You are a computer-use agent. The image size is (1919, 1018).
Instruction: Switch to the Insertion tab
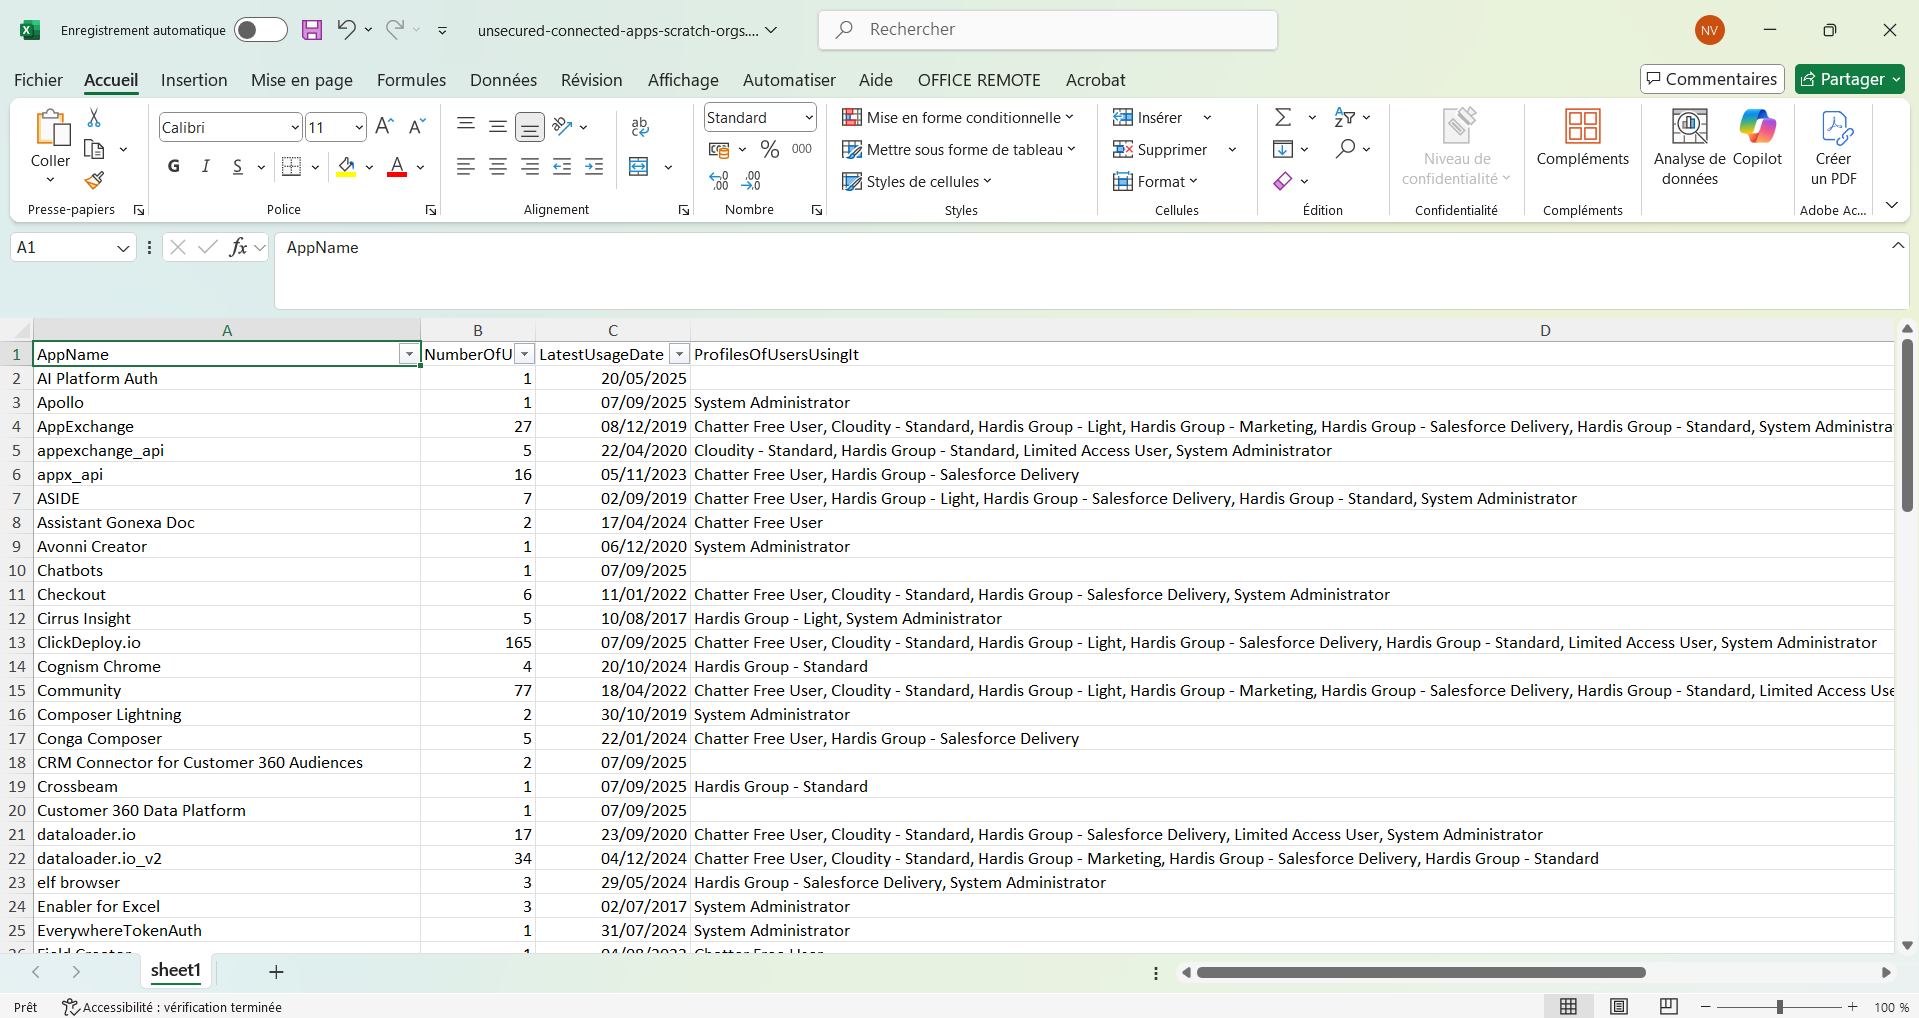point(194,80)
